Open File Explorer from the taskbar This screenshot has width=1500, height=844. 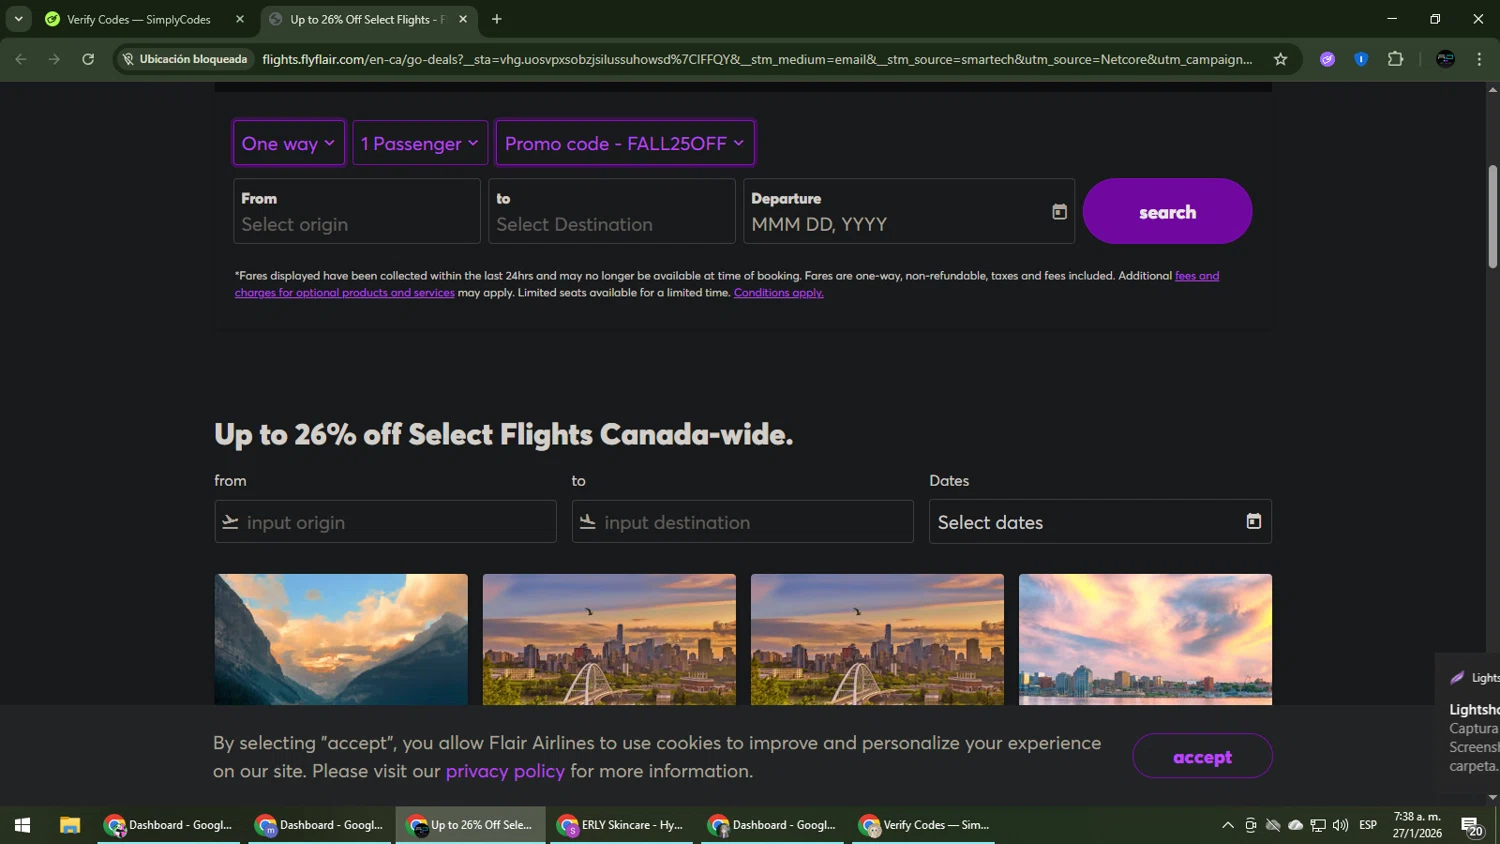[x=69, y=825]
